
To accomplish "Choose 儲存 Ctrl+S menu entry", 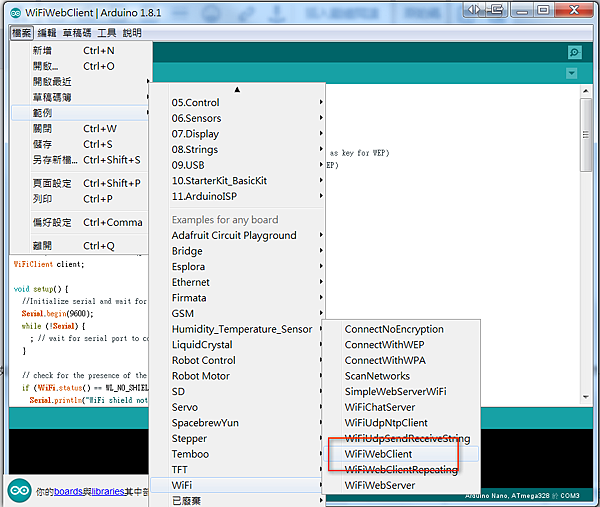I will (x=80, y=144).
